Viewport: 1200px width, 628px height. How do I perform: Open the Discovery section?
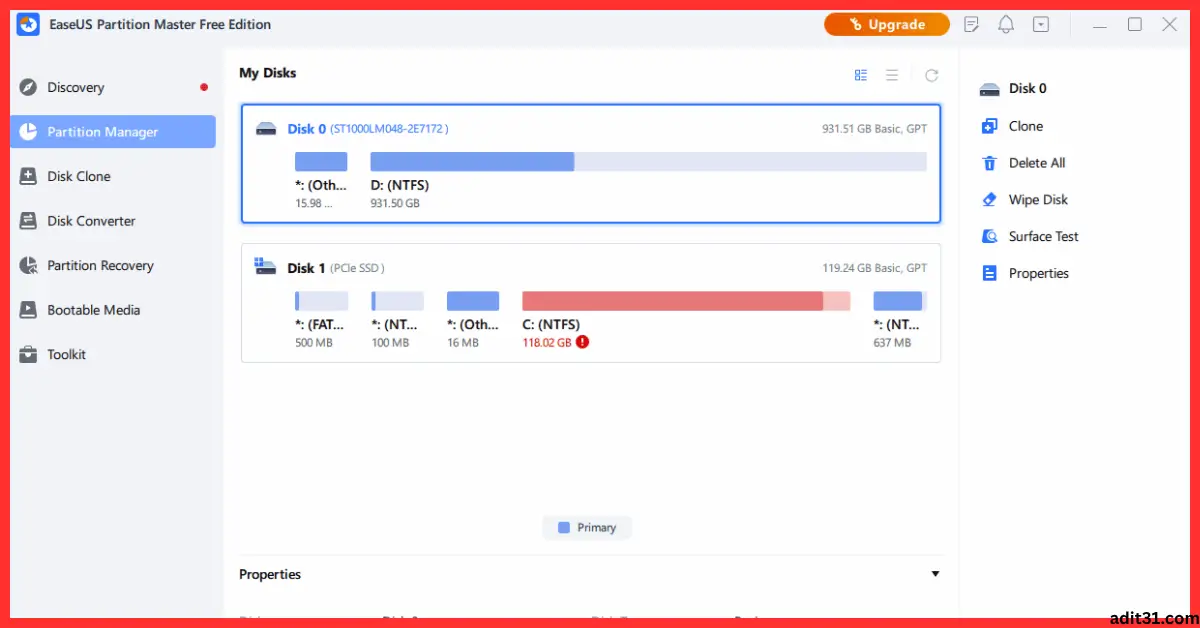(112, 87)
